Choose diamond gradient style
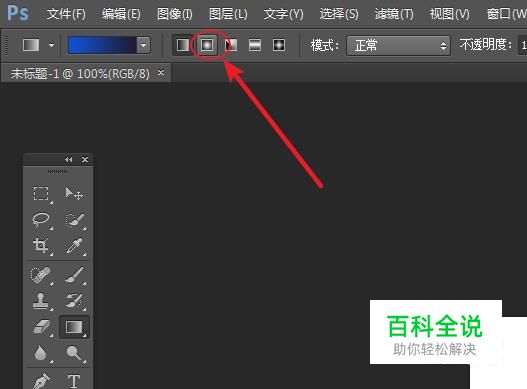The image size is (527, 389). (279, 45)
